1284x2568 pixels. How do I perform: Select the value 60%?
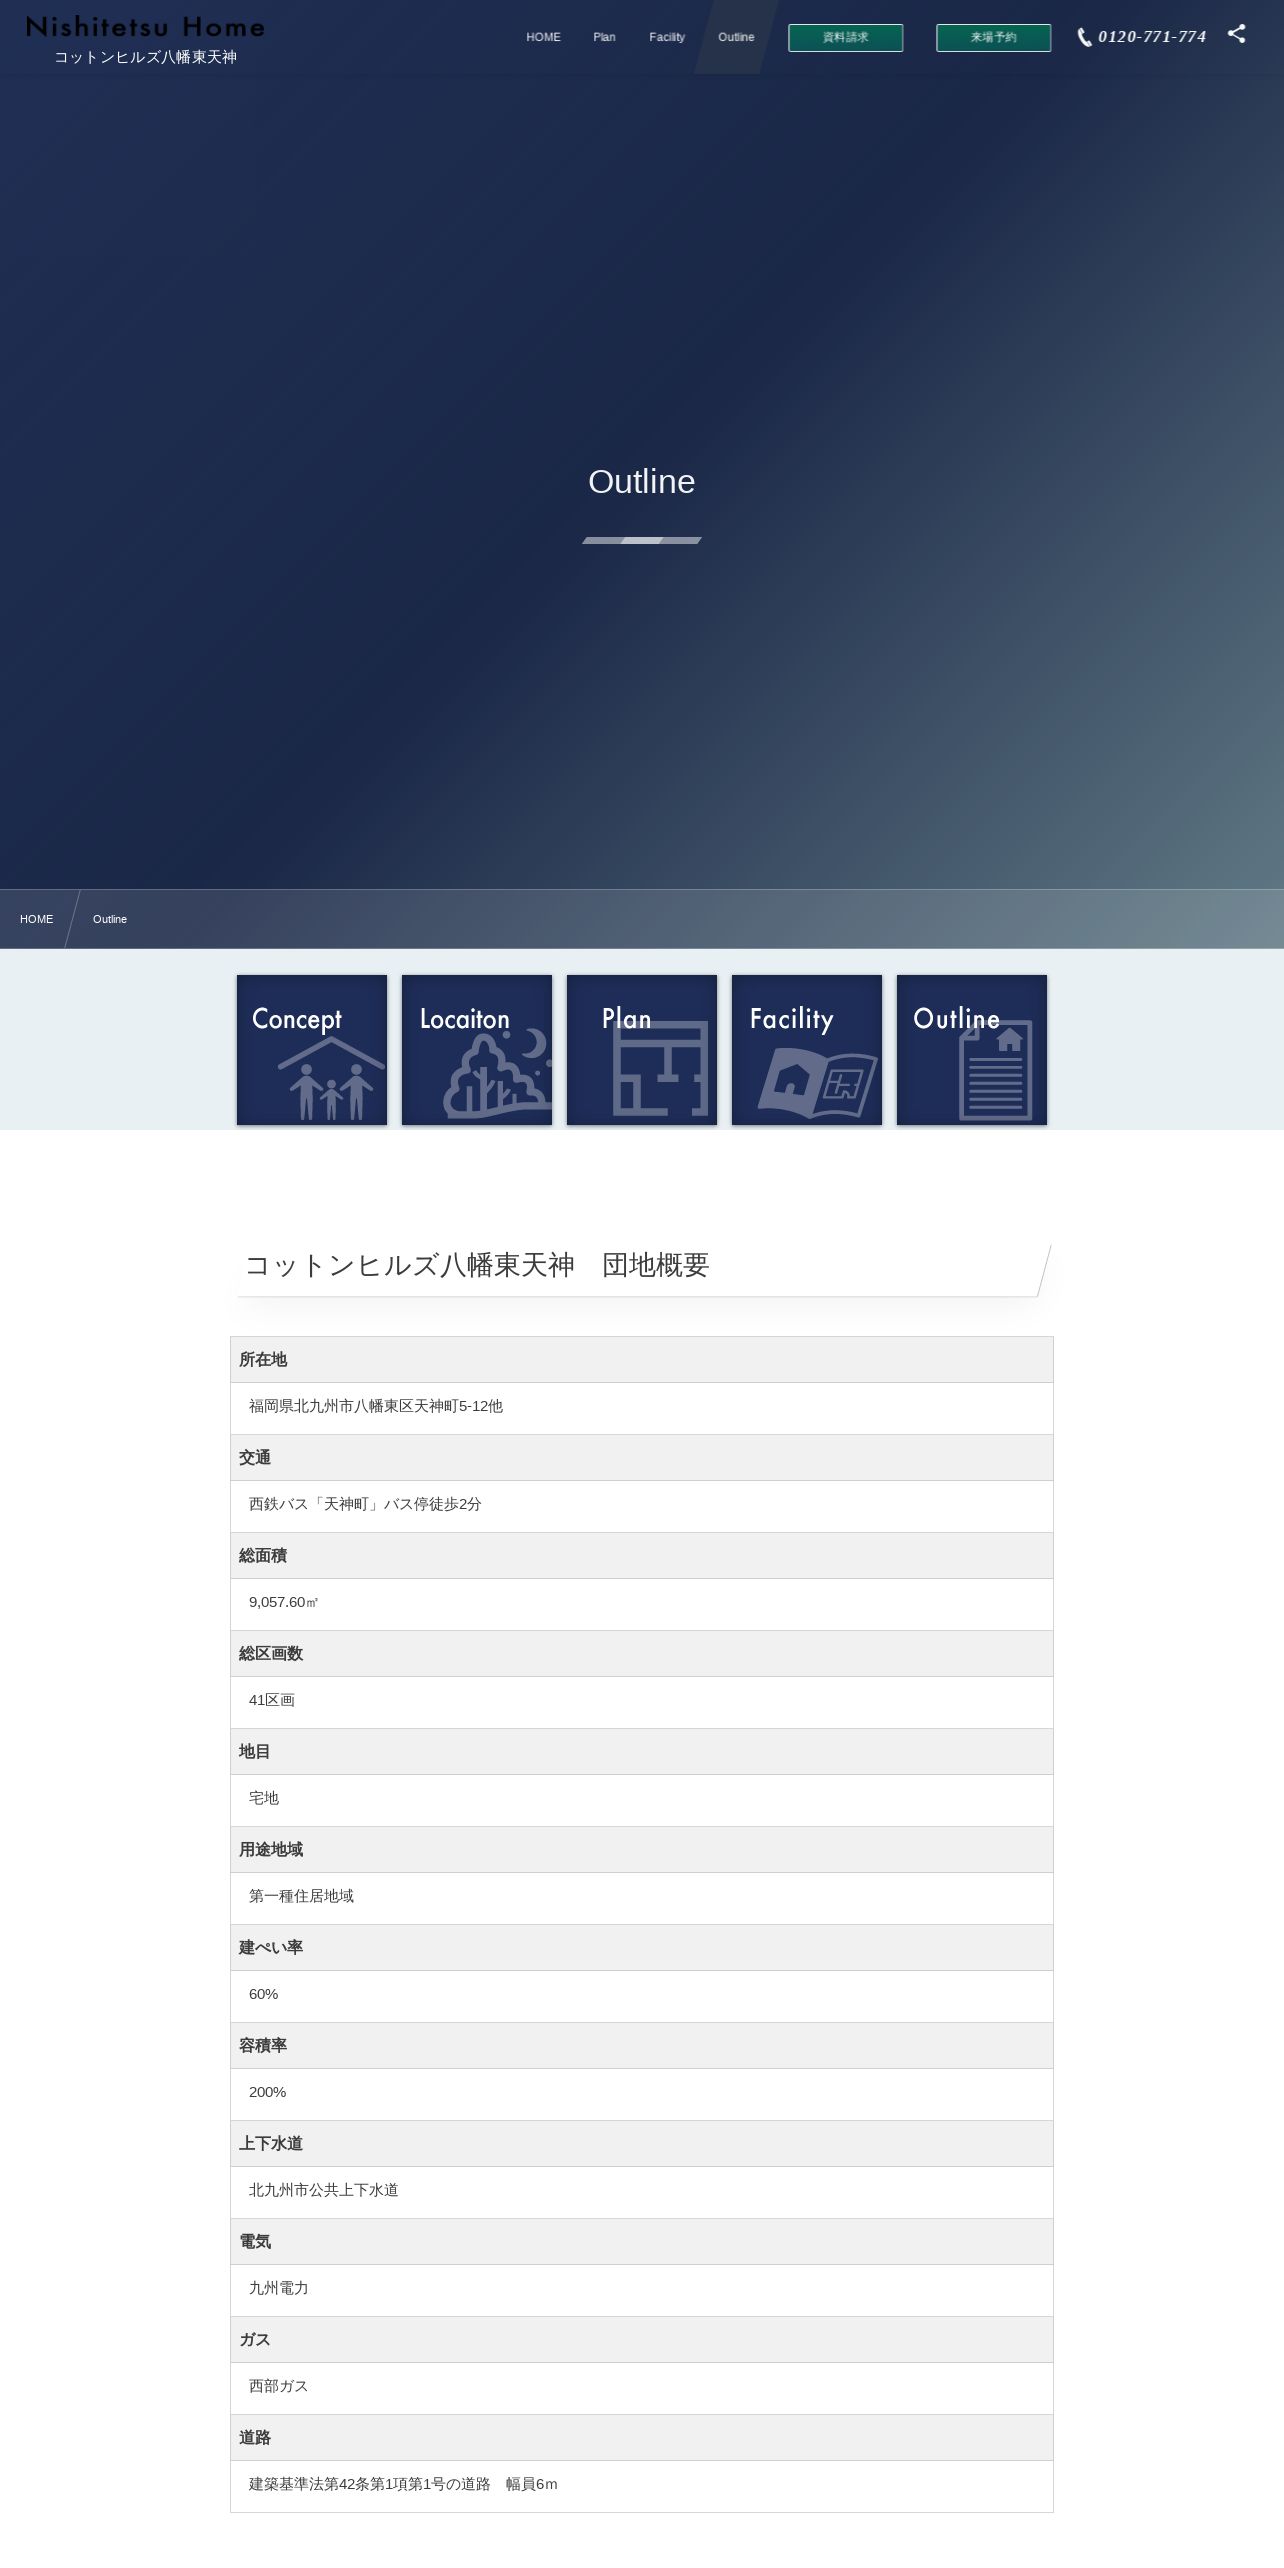pos(264,1994)
